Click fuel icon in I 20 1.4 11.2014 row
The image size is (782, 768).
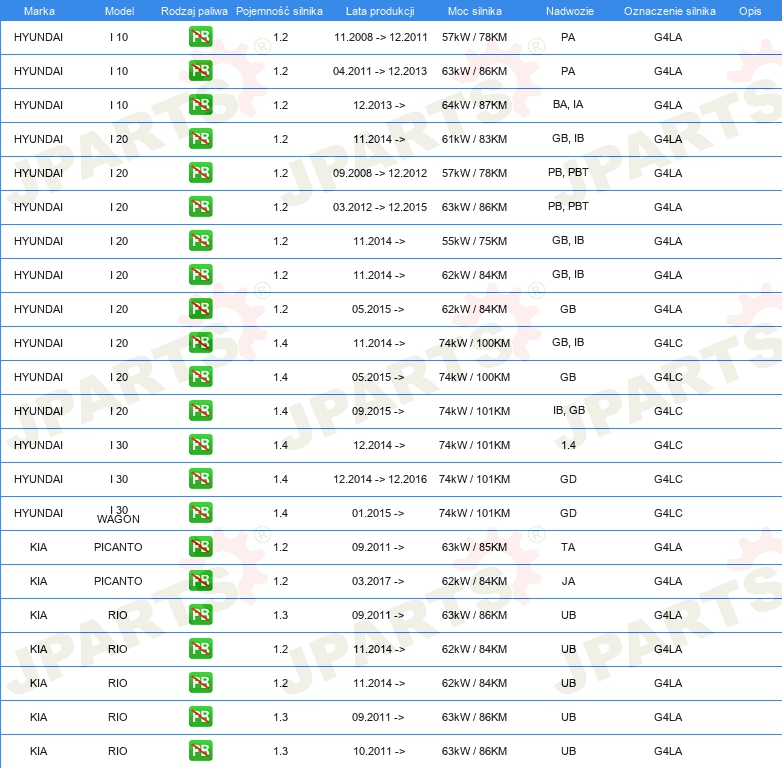point(200,343)
